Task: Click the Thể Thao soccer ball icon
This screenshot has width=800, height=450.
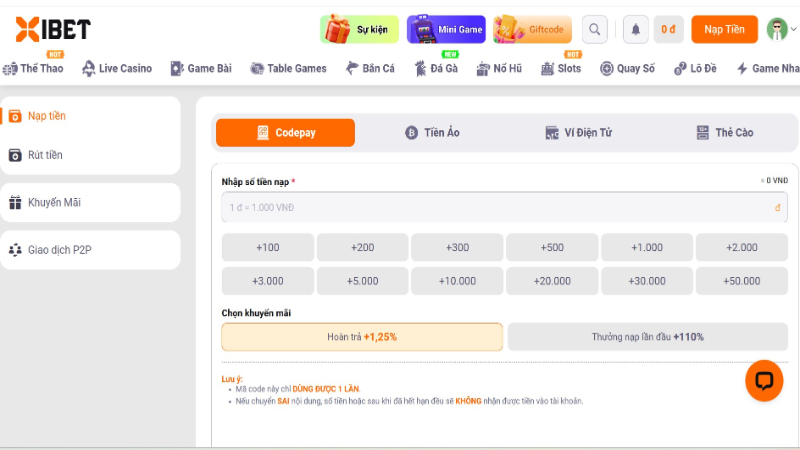Action: pos(10,69)
